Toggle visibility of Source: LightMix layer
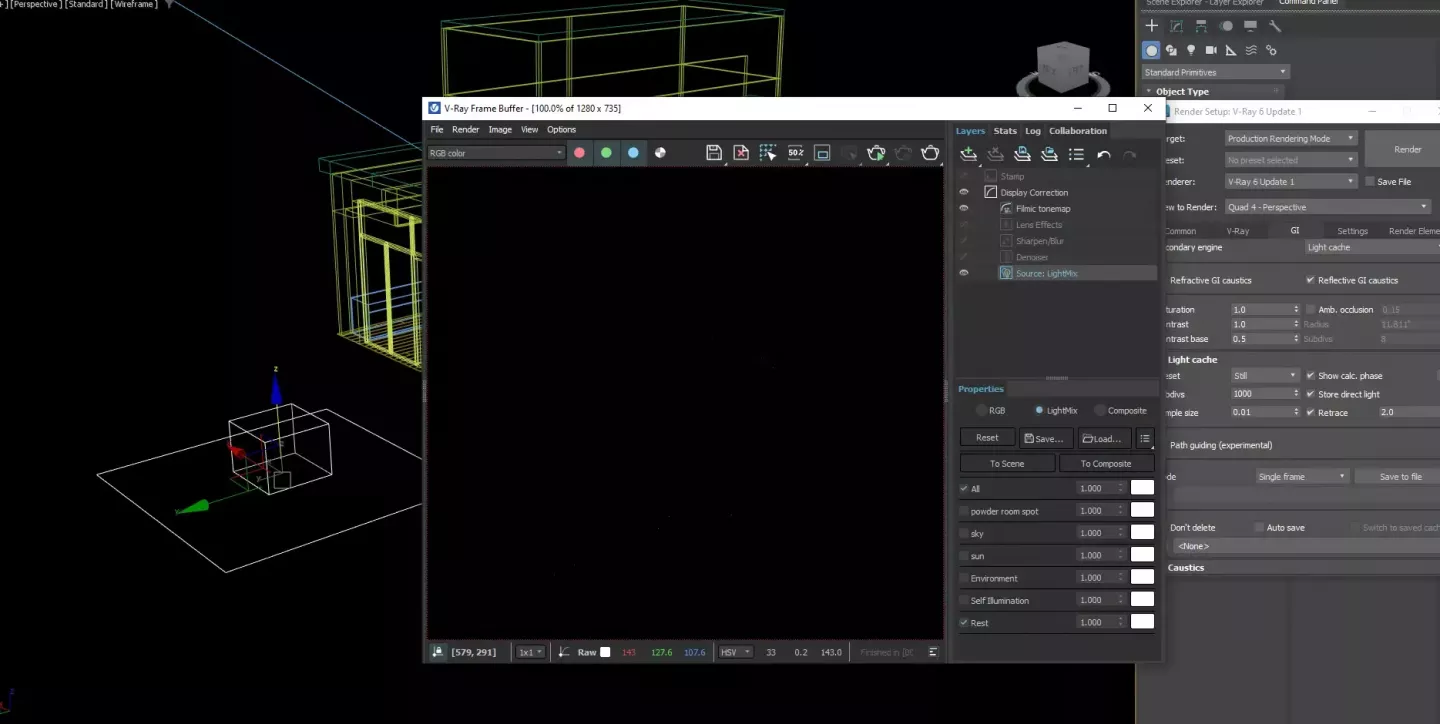Screen dimensions: 1440x724 (x=964, y=273)
